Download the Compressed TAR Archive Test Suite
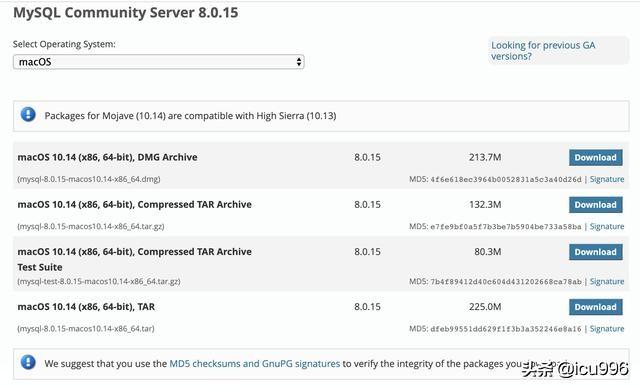 point(596,252)
